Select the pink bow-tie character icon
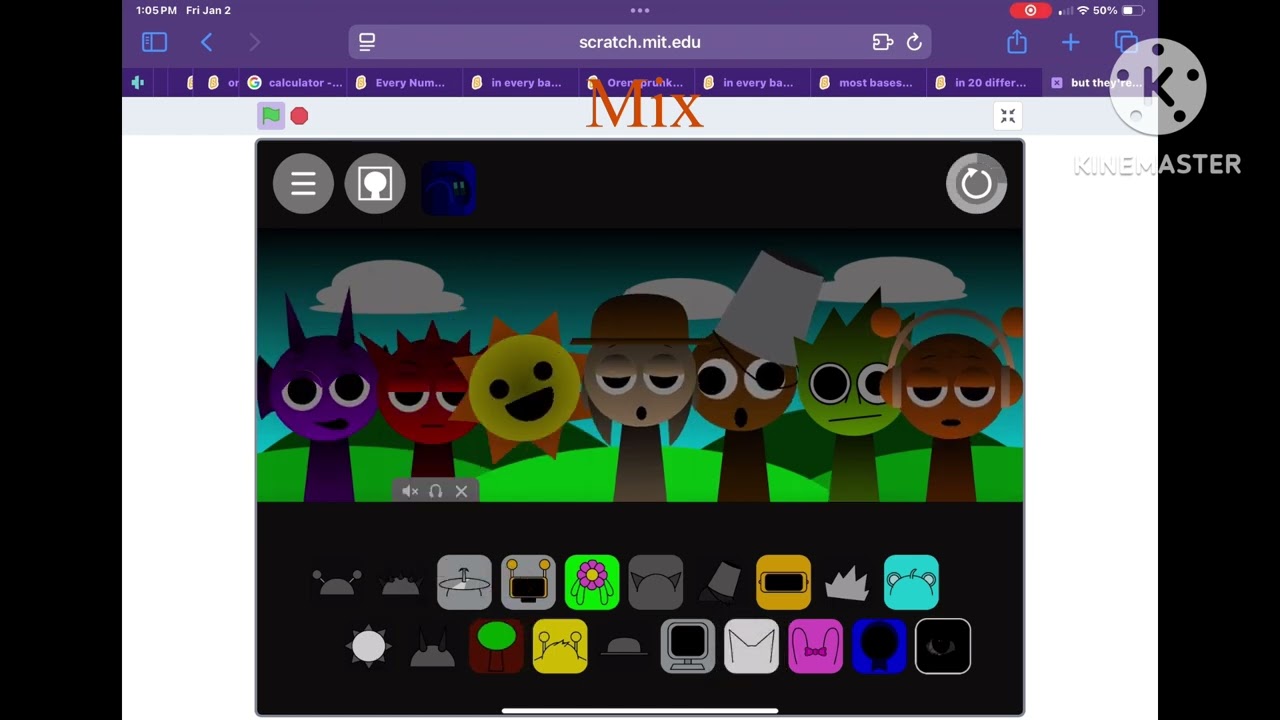Viewport: 1280px width, 720px height. pyautogui.click(x=815, y=646)
